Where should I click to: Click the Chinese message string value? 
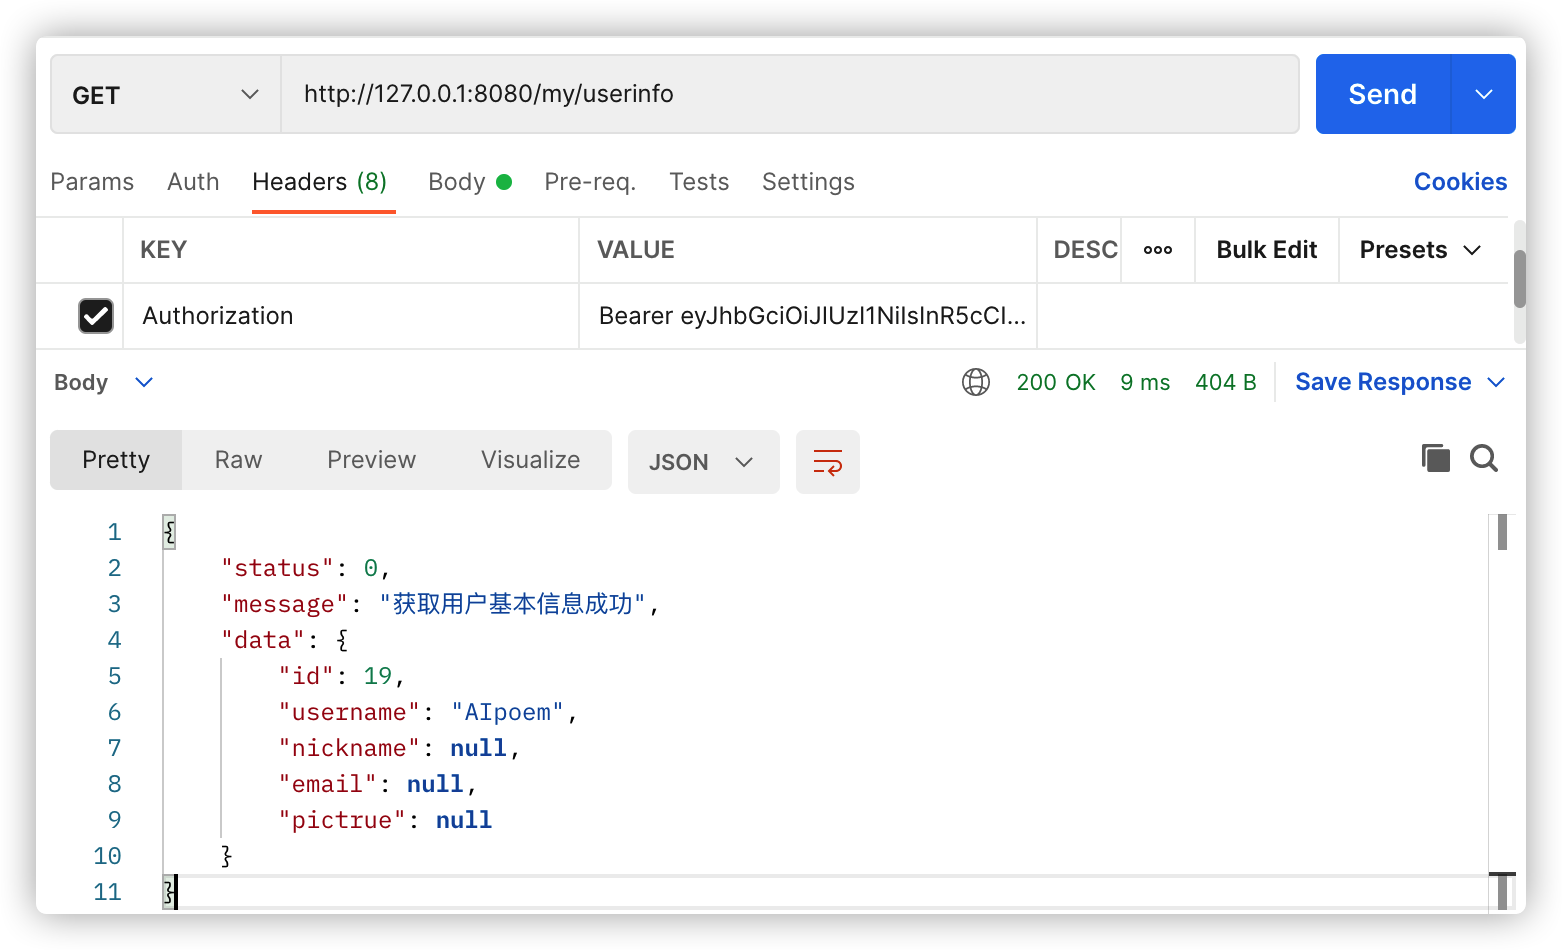point(513,604)
